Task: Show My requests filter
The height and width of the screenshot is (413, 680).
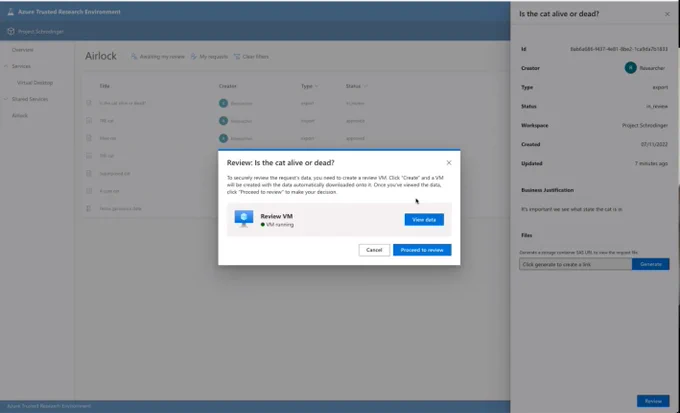Action: click(x=213, y=57)
